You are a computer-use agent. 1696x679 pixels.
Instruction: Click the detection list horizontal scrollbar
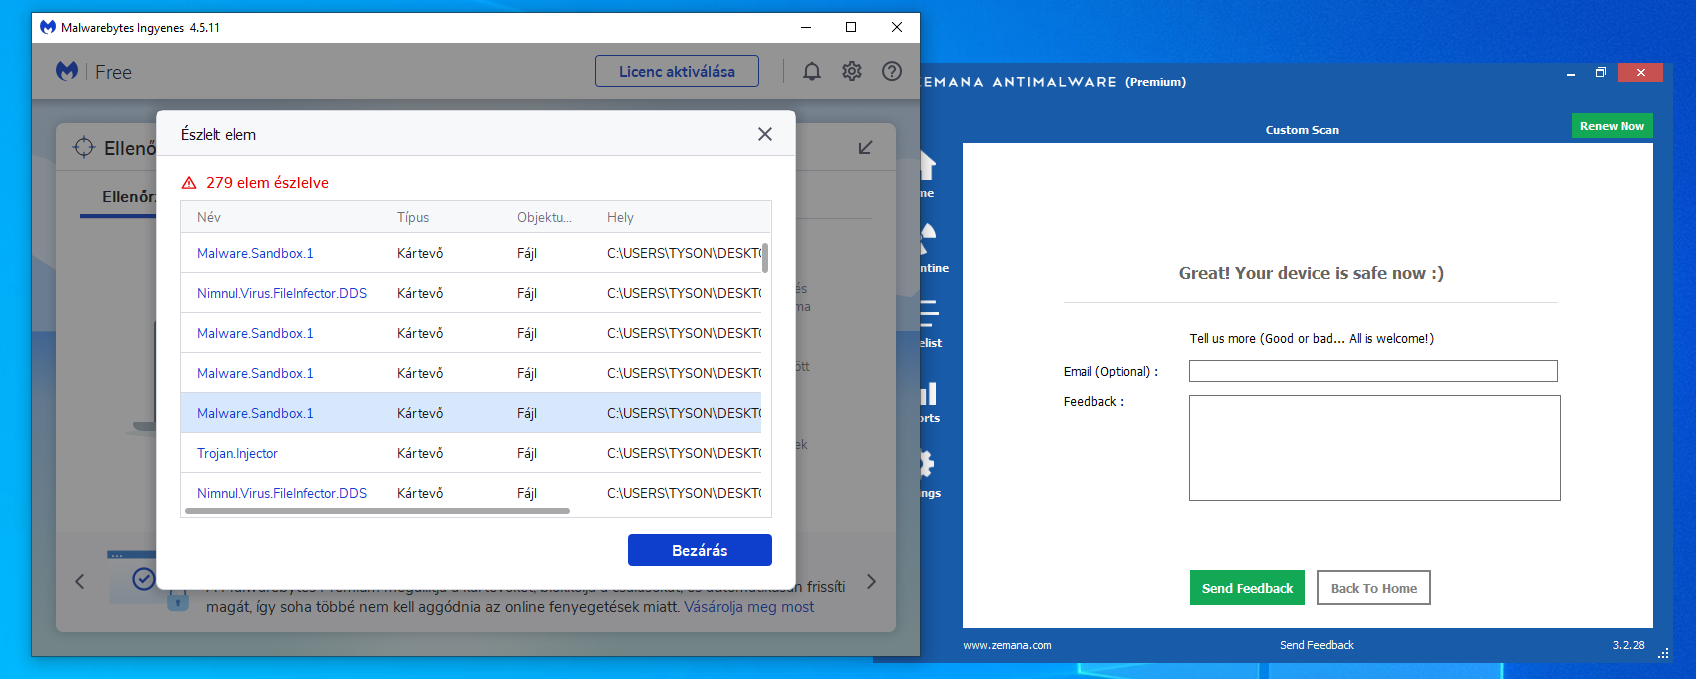click(377, 511)
